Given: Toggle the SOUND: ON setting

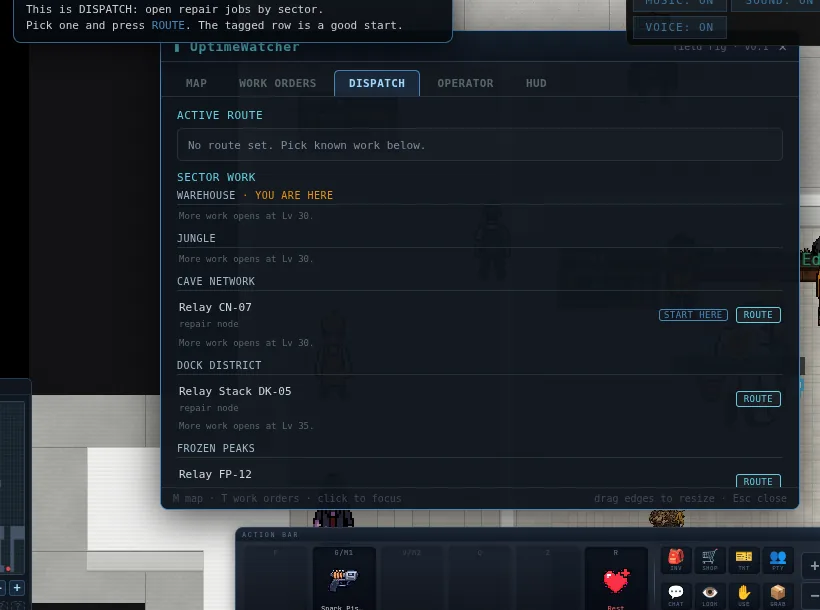Looking at the screenshot, I should (777, 4).
